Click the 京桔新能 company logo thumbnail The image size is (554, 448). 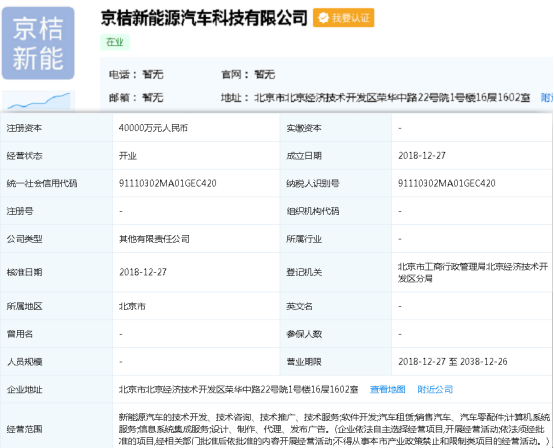coord(38,43)
